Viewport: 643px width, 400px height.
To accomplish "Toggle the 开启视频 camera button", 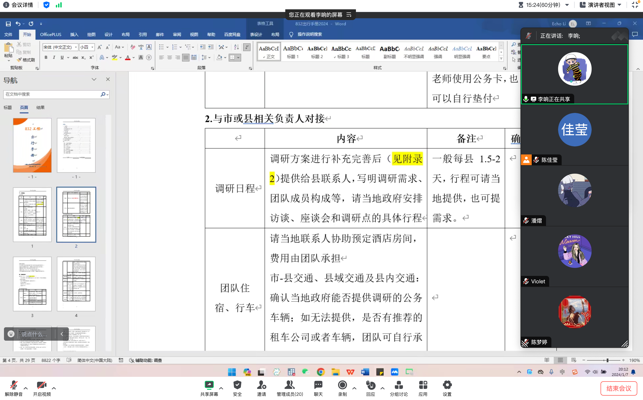I will pyautogui.click(x=42, y=386).
